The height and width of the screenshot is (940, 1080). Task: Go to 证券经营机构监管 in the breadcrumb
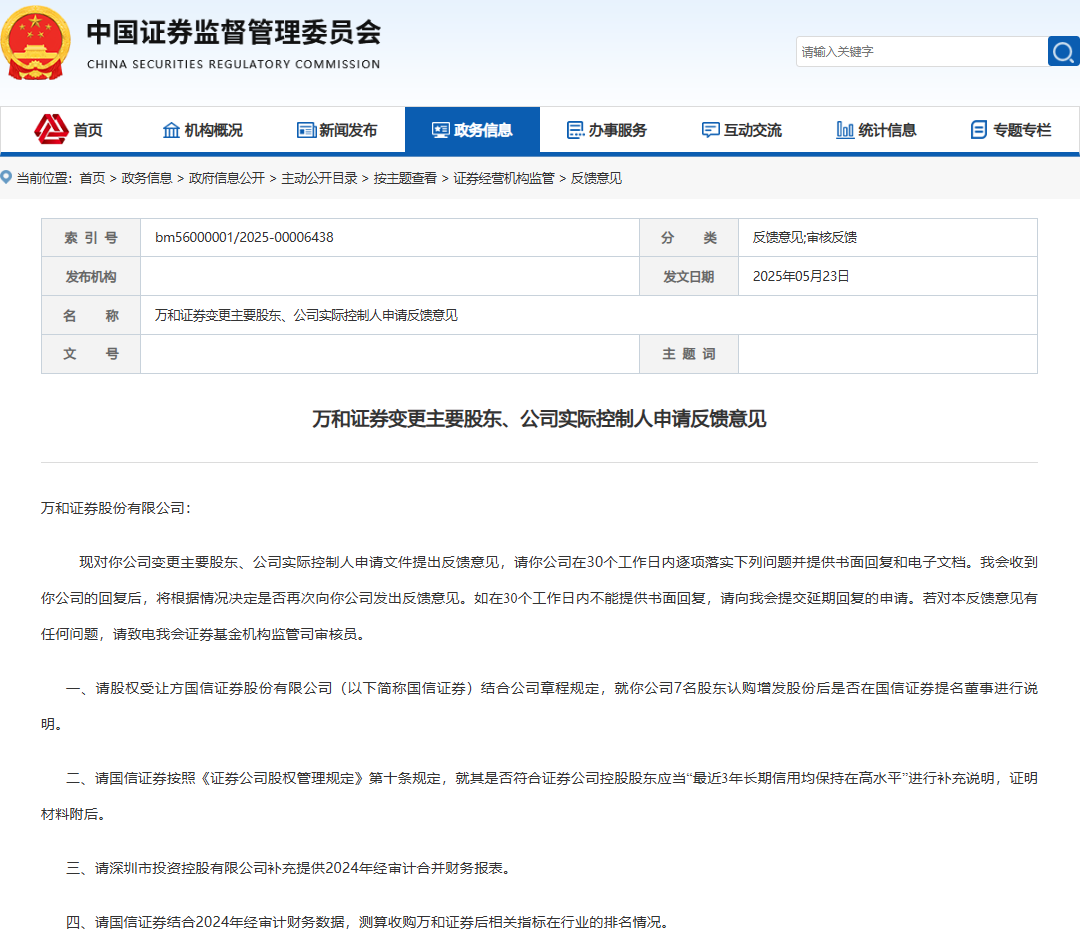[x=503, y=178]
